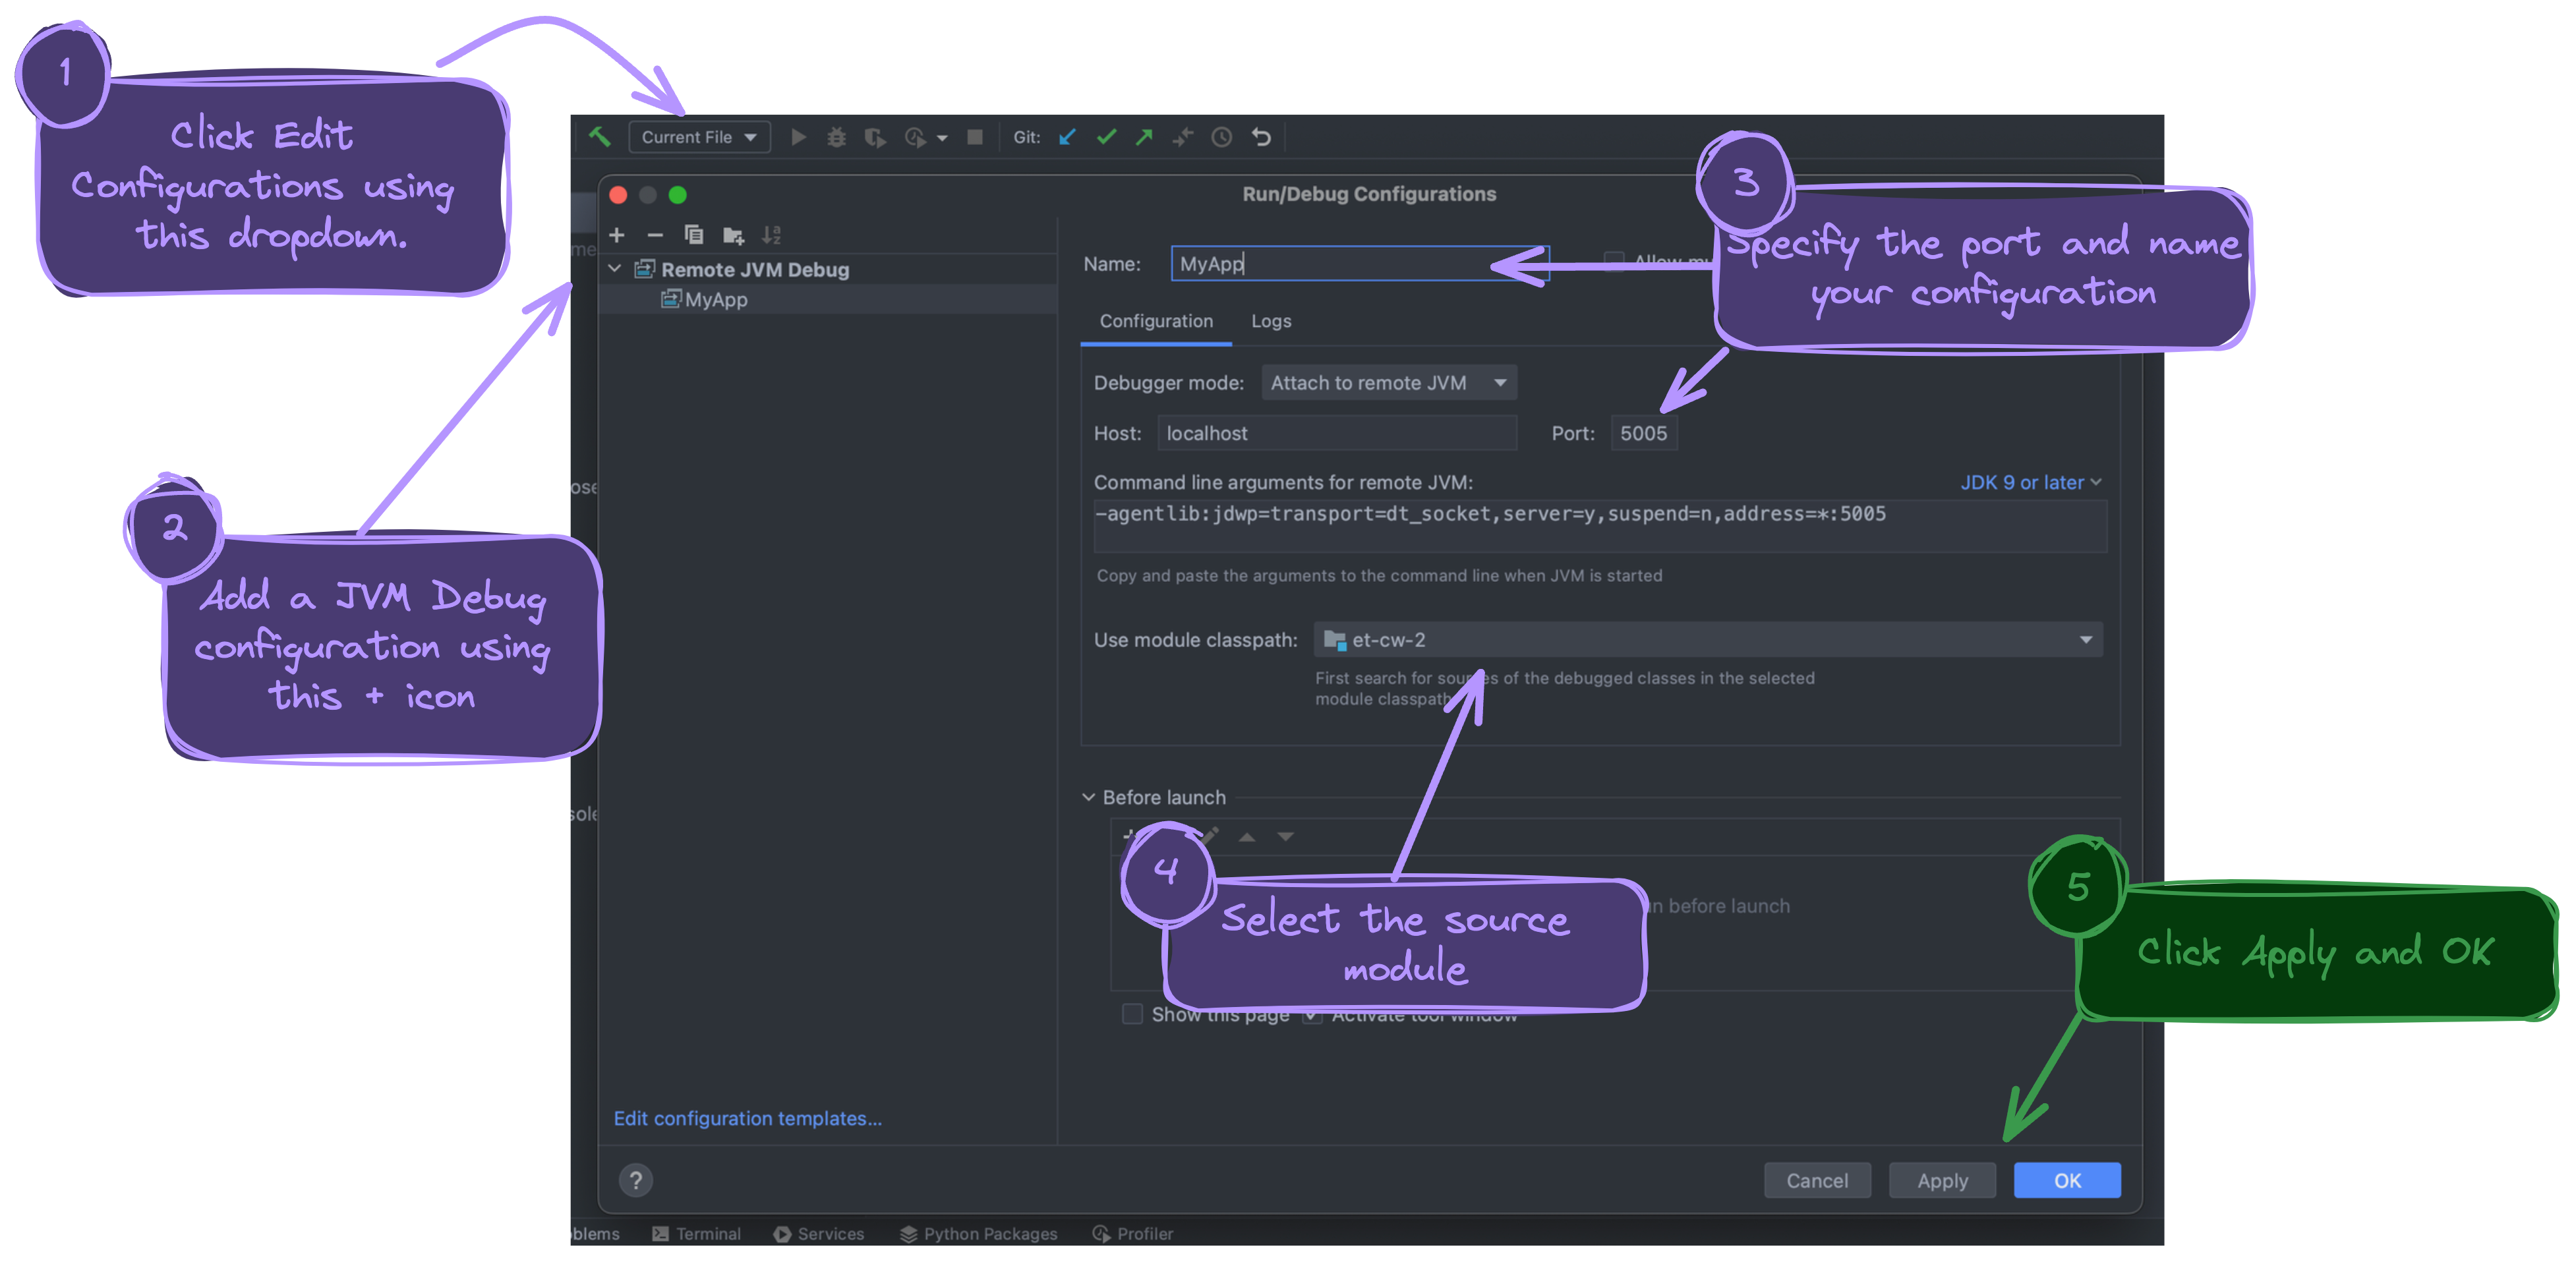The height and width of the screenshot is (1268, 2576).
Task: Add a new run configuration with plus icon
Action: point(617,235)
